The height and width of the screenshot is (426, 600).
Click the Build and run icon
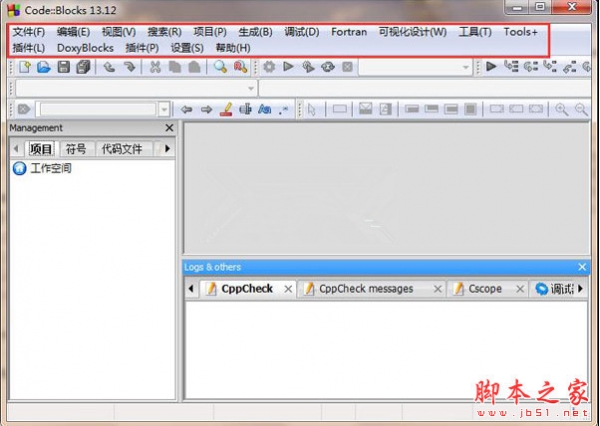coord(308,67)
